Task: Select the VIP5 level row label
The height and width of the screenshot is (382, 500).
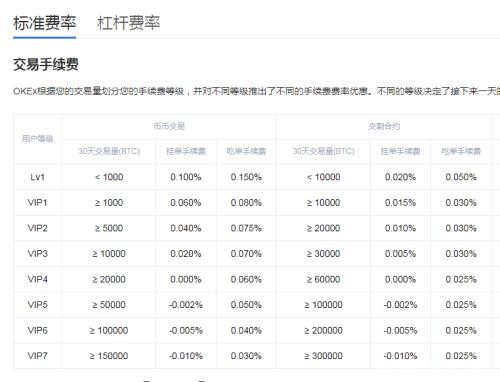Action: click(37, 305)
